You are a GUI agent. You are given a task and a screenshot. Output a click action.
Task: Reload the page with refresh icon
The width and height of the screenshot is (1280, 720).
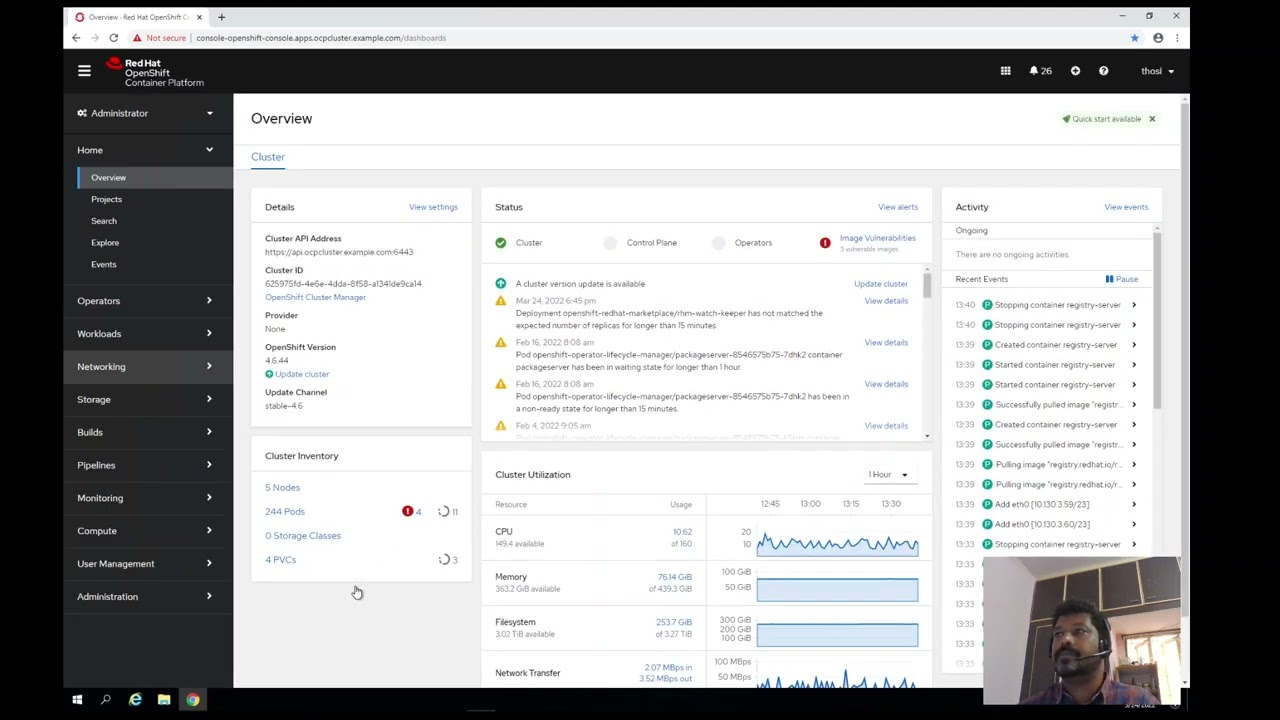pyautogui.click(x=113, y=38)
